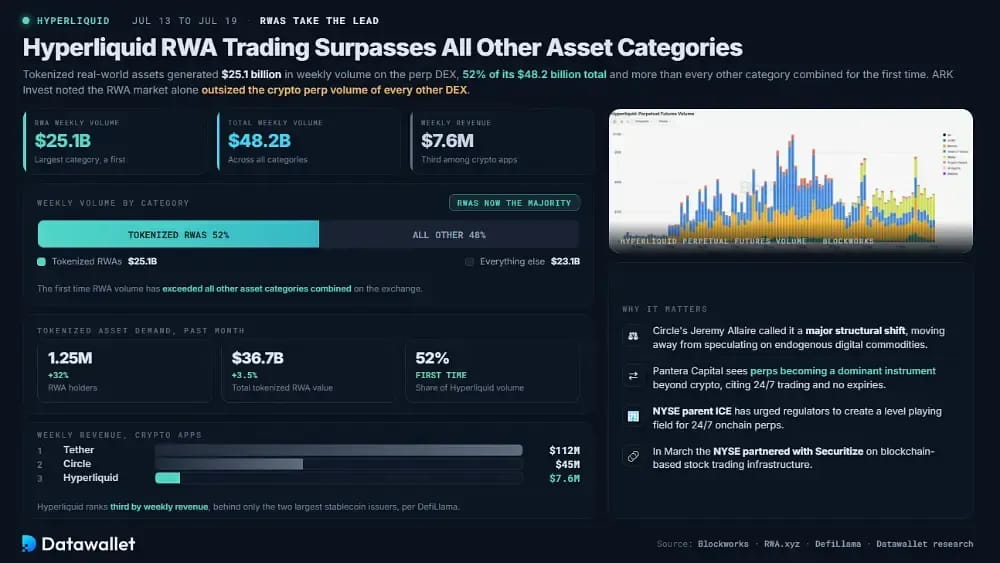Image resolution: width=1000 pixels, height=563 pixels.
Task: Click the RWA Weekly Volume $25.1B card
Action: click(x=115, y=141)
